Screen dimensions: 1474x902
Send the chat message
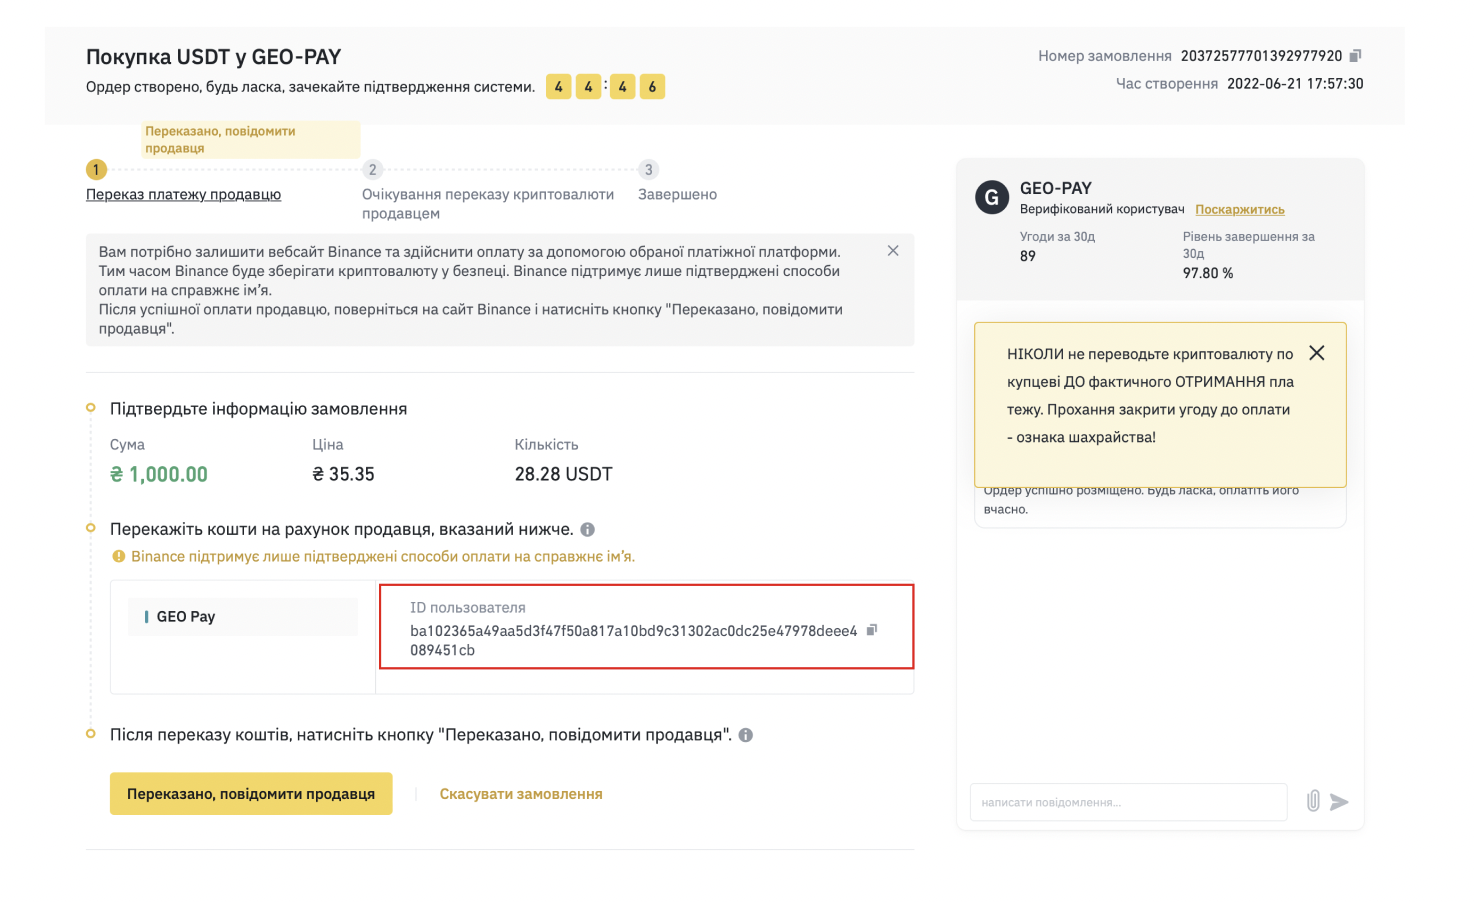[1340, 802]
